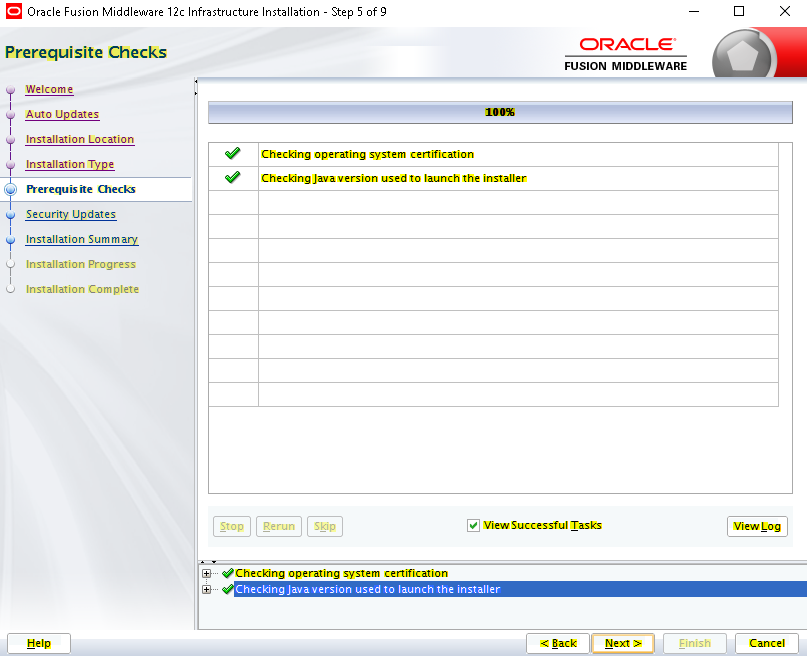This screenshot has height=656, width=807.
Task: Close the installer window
Action: pyautogui.click(x=784, y=11)
